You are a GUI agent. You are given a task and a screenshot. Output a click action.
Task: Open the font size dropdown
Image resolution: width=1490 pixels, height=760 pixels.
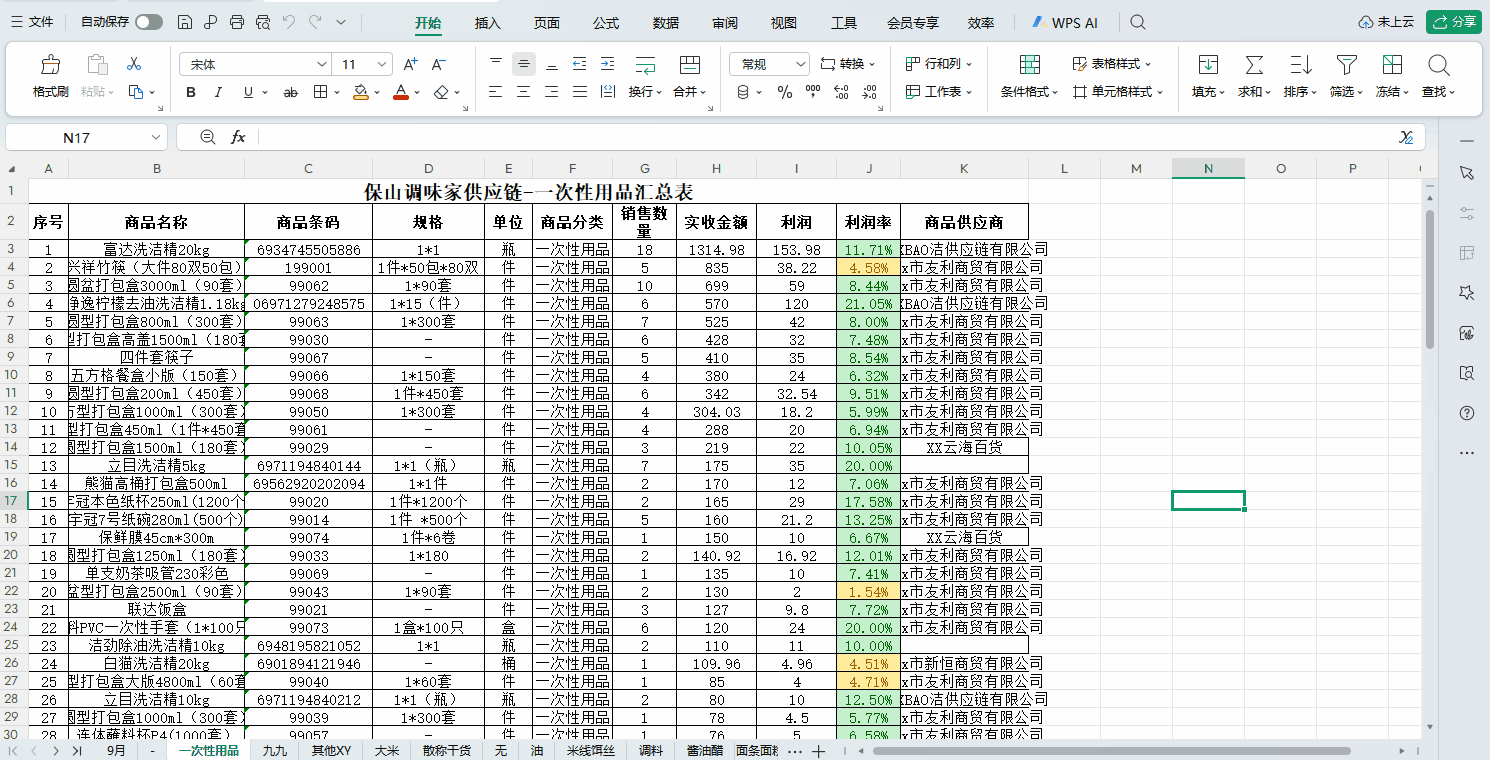point(383,64)
